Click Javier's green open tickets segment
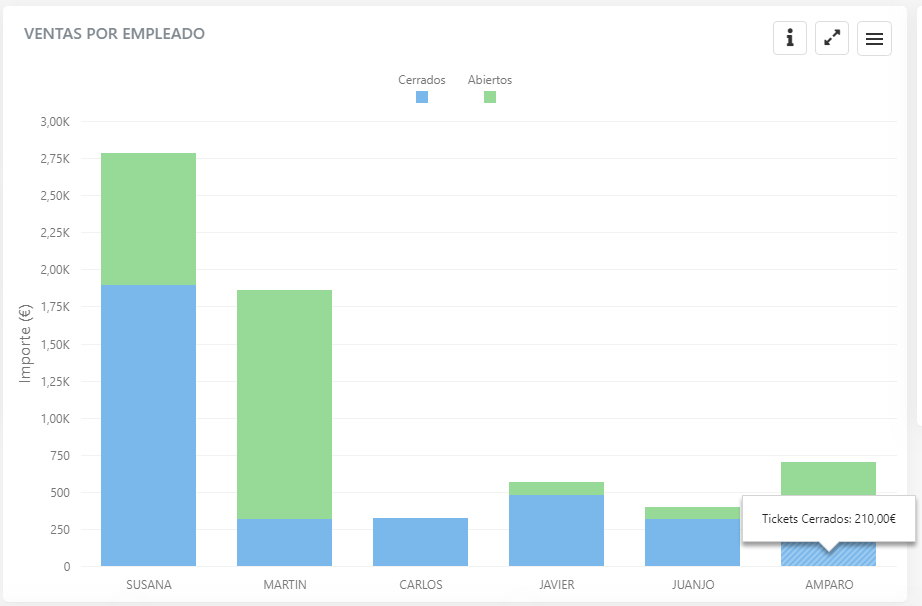This screenshot has width=922, height=606. pos(556,488)
